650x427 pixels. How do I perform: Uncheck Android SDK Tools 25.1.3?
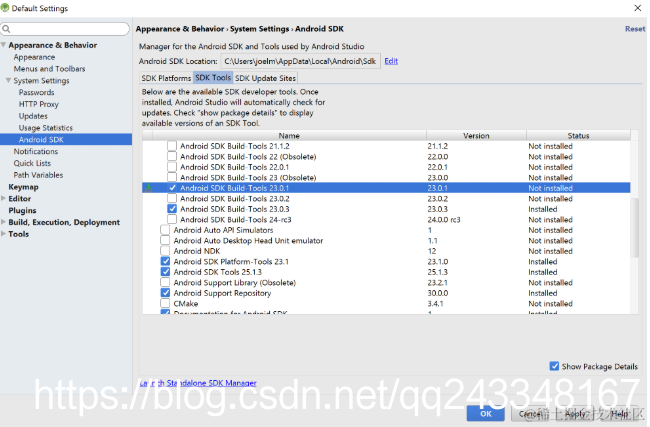(165, 272)
